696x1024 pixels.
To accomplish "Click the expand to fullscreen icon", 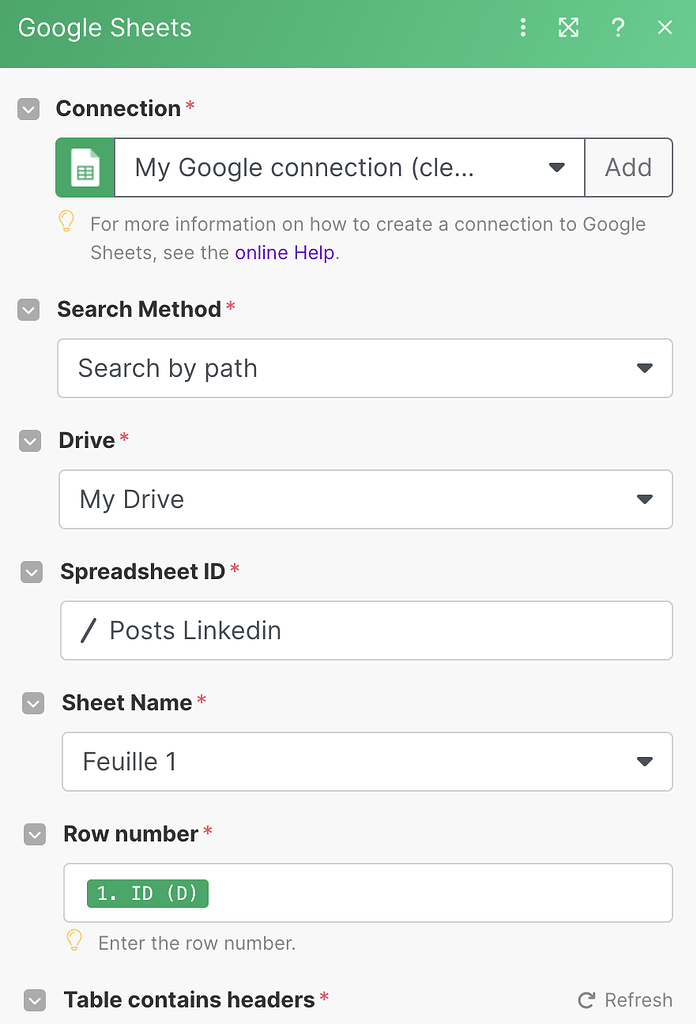I will click(x=569, y=28).
